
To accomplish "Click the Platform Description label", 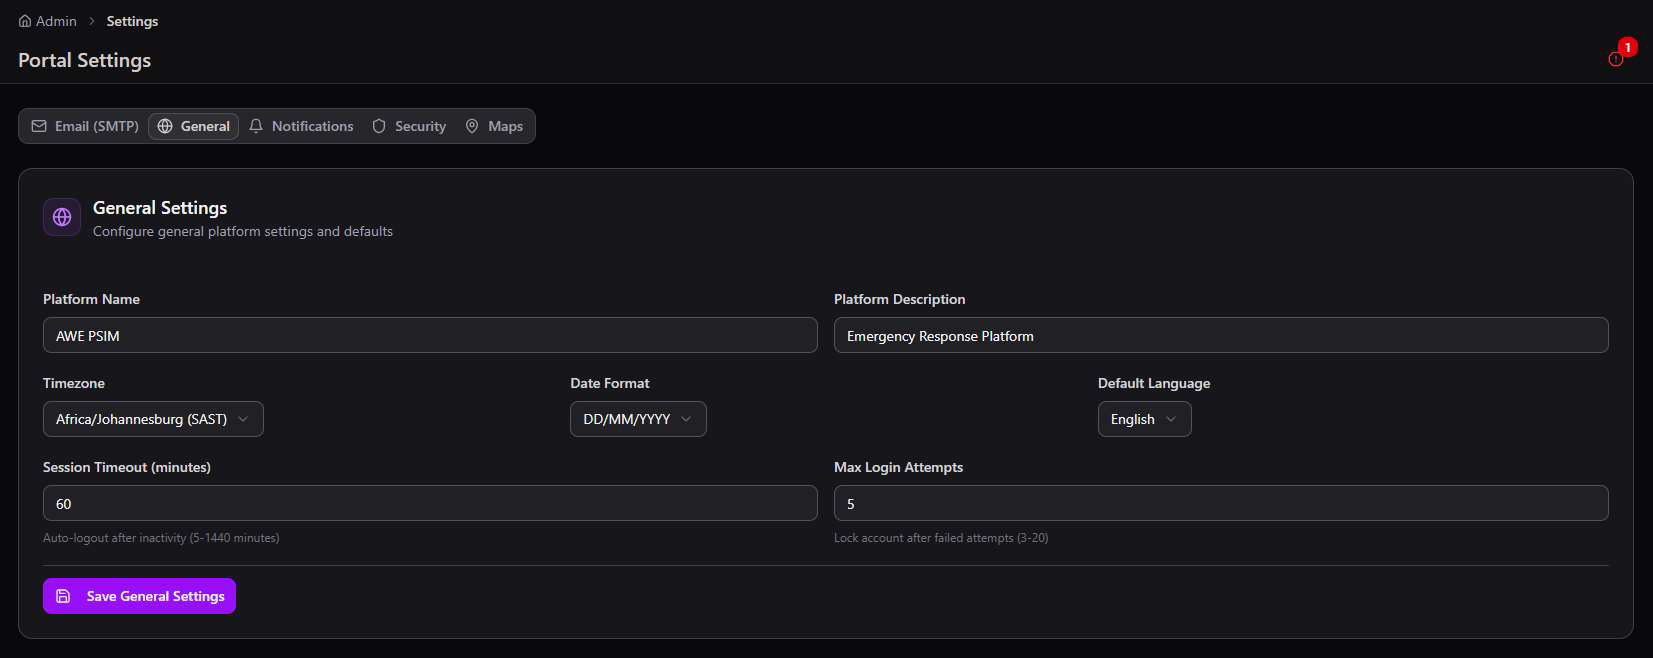I will 900,299.
